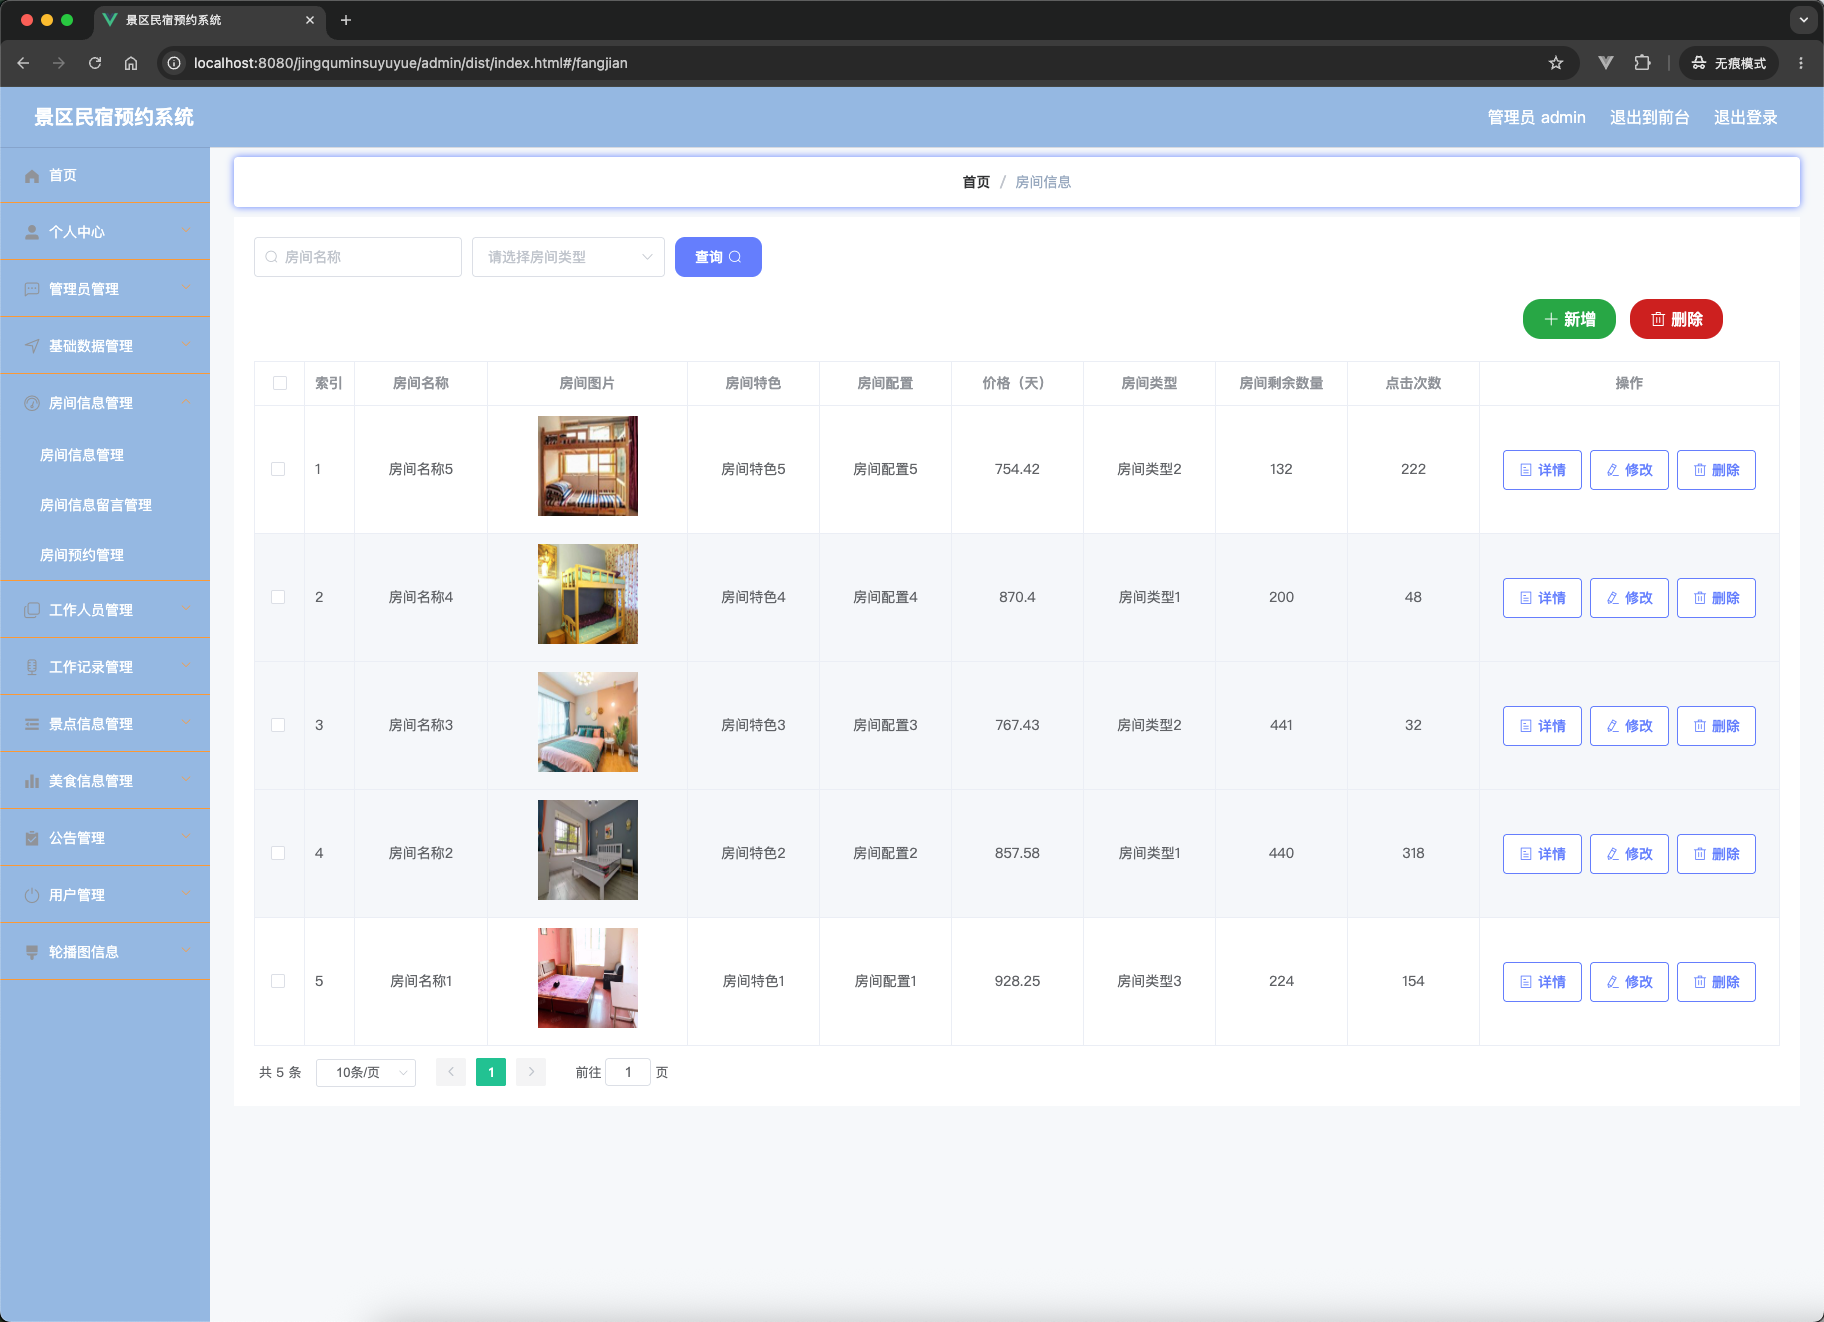
Task: Click 删除 for 房间名称3 row
Action: pyautogui.click(x=1716, y=726)
